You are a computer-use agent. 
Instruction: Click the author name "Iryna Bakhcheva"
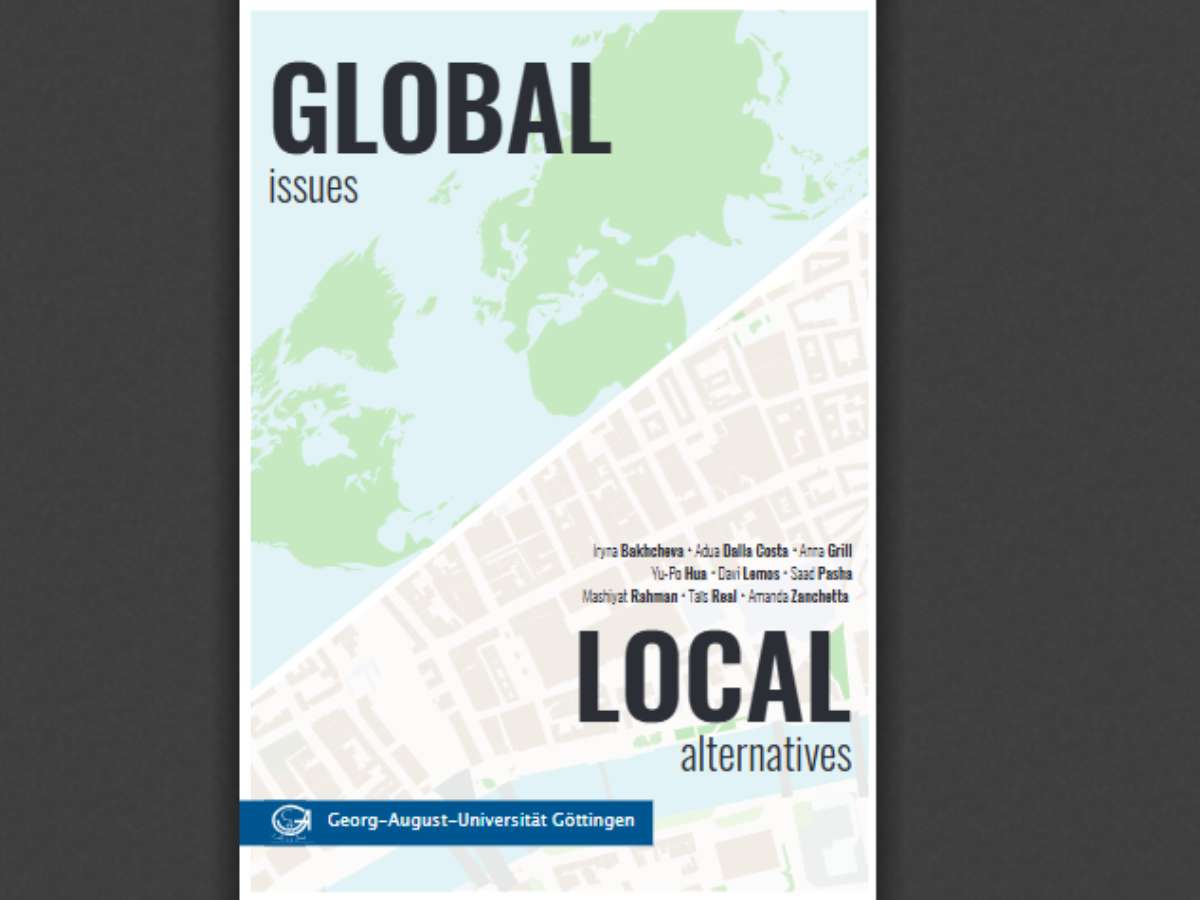[638, 551]
